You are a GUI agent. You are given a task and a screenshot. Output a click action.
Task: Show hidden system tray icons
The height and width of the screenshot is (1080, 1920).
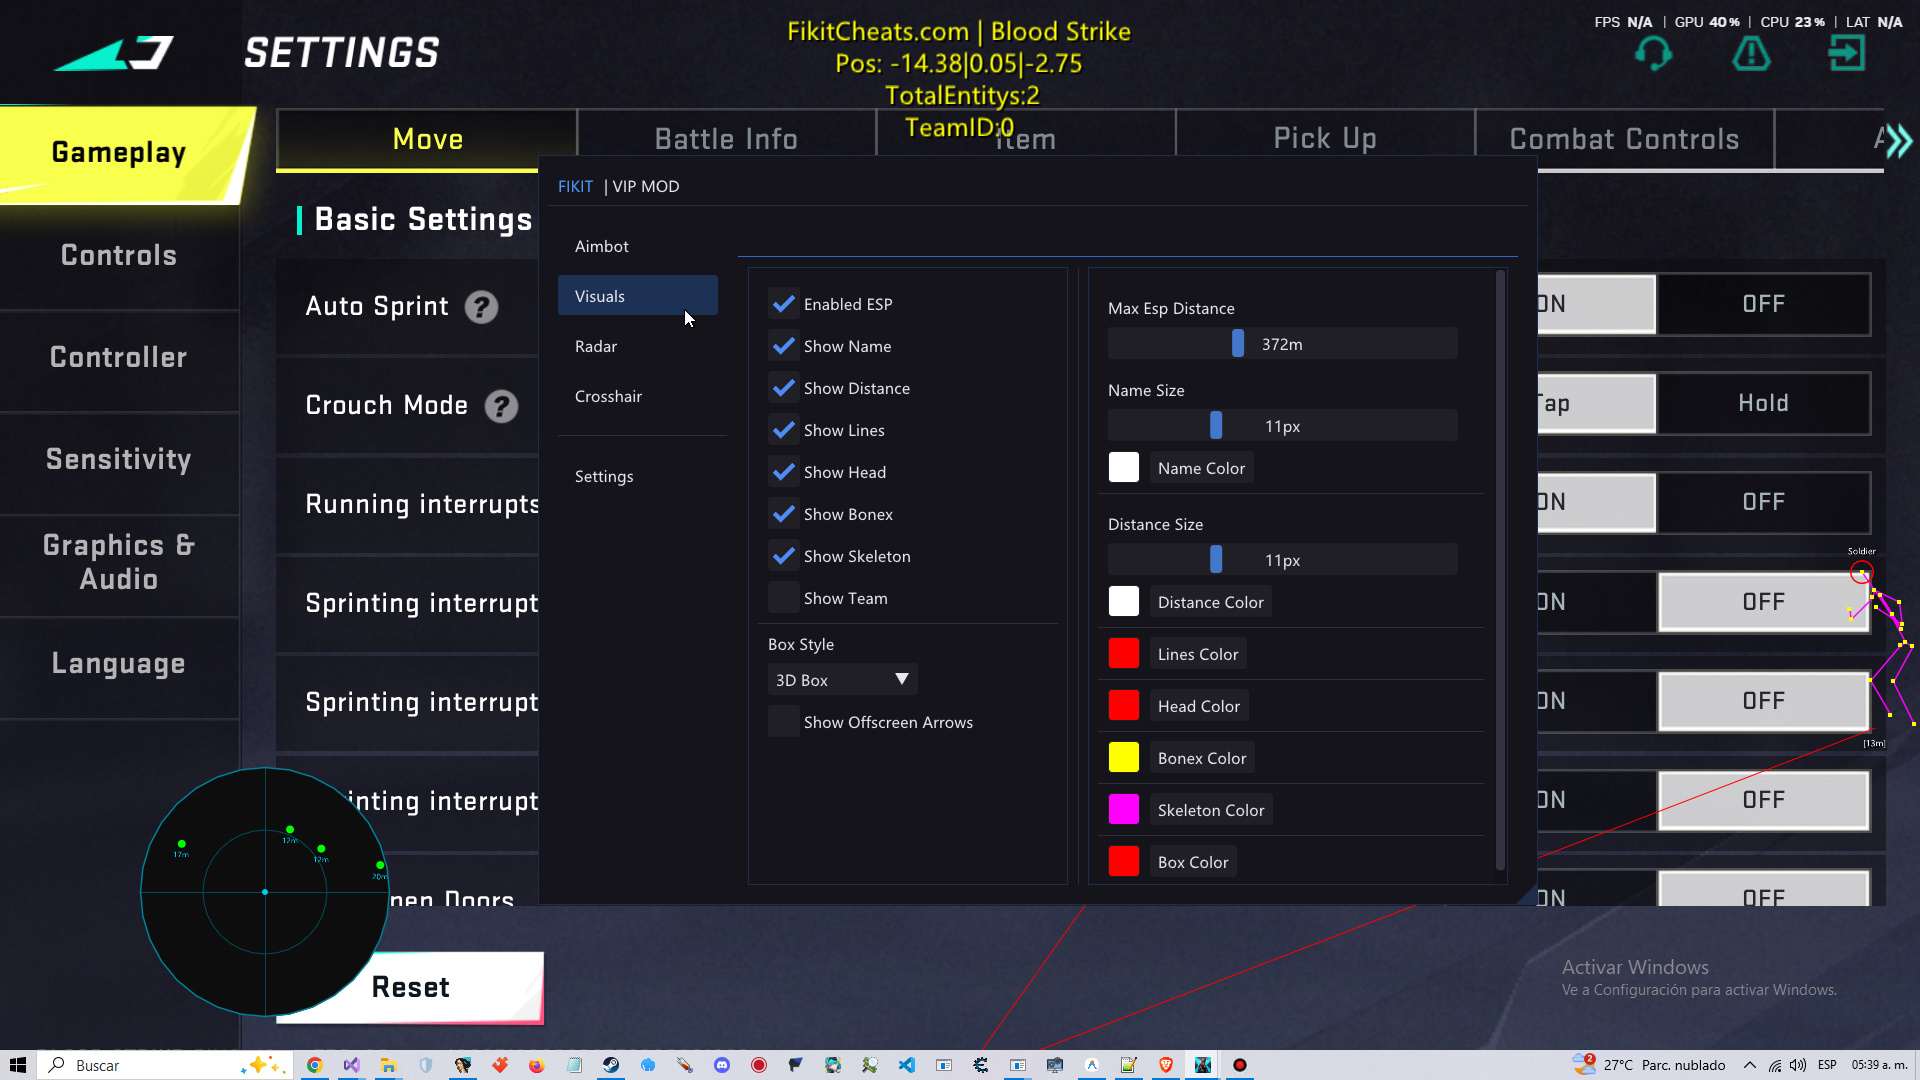coord(1750,1065)
